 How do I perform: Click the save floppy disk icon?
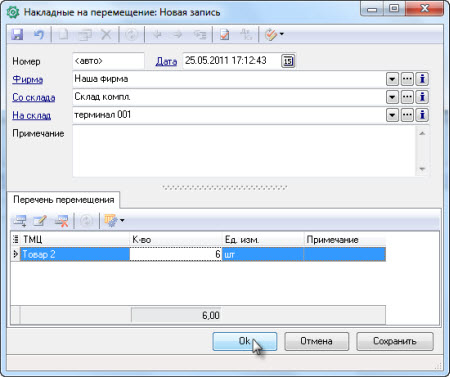[17, 34]
